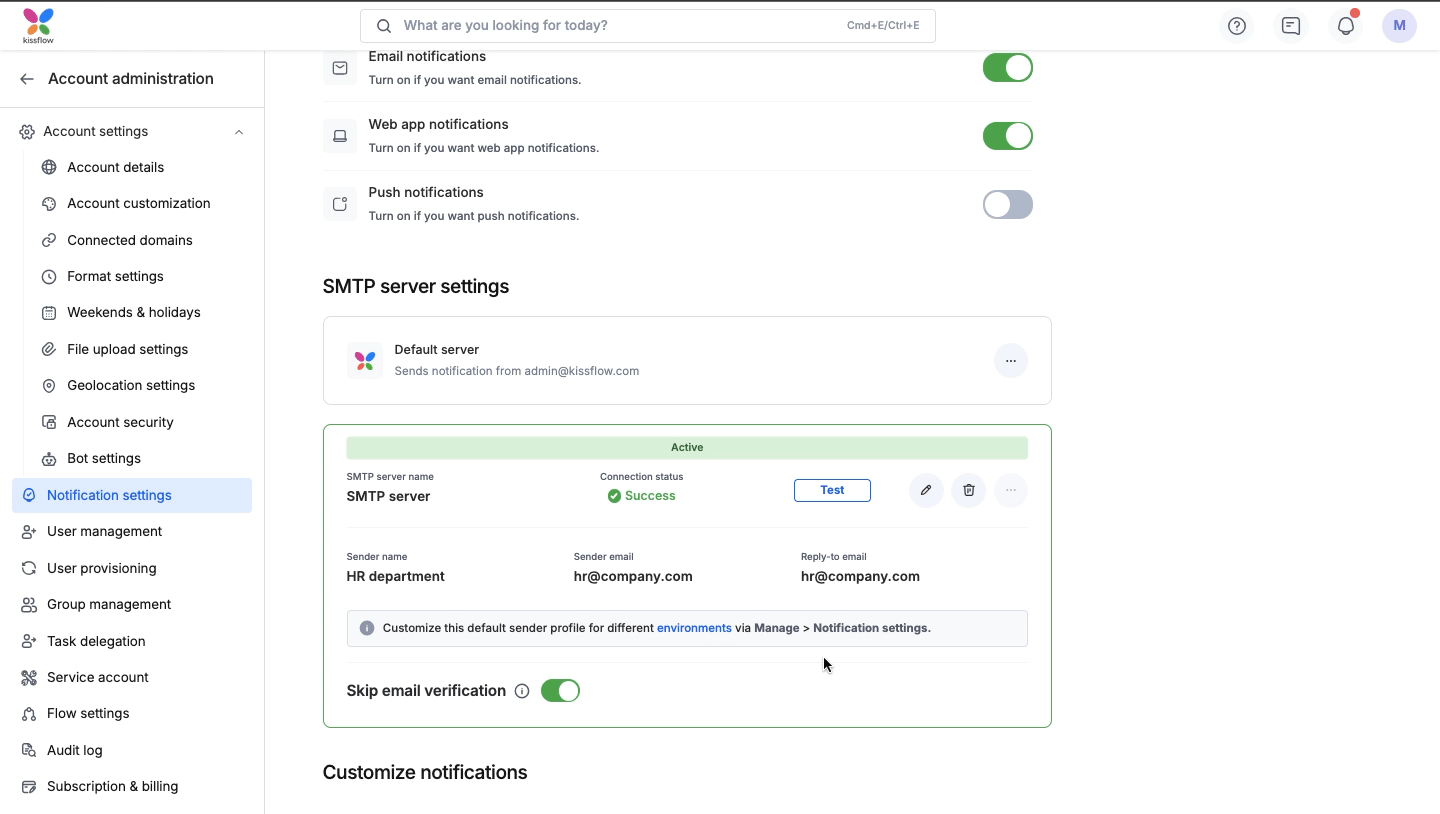Enable the Push notifications toggle
The image size is (1440, 814).
(1007, 205)
